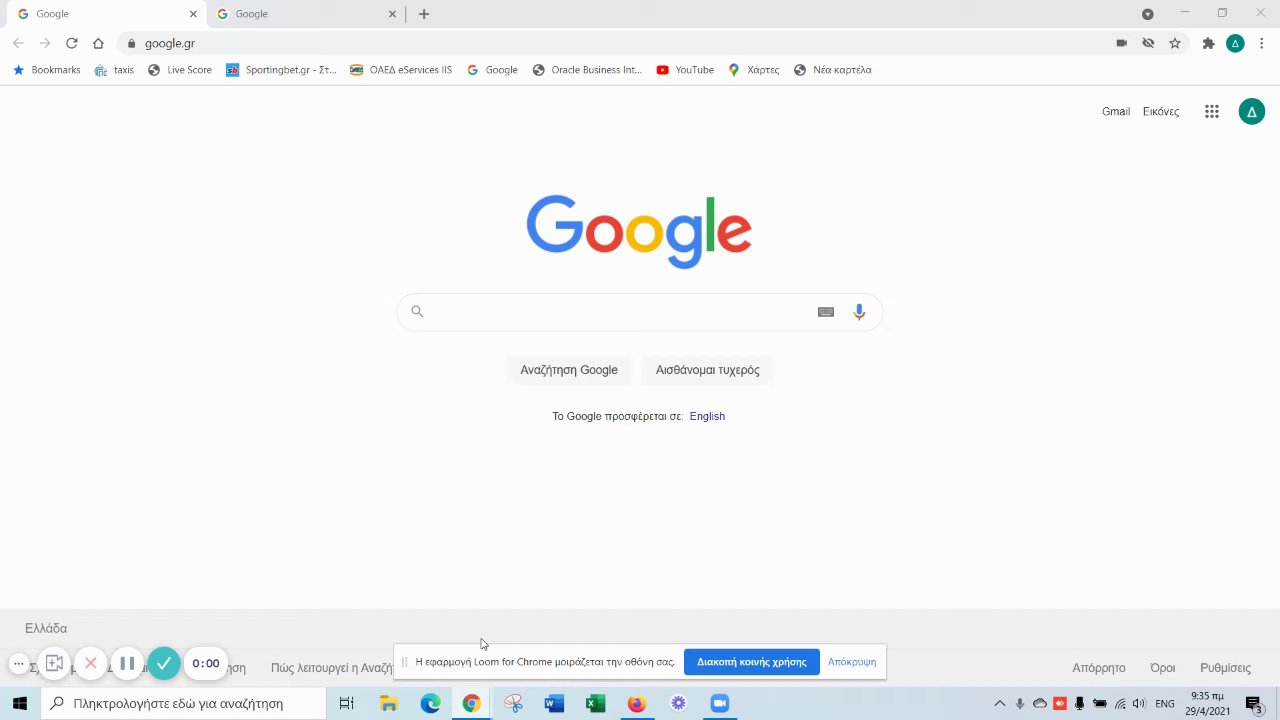Open the on-screen keyboard in the search box
Image resolution: width=1280 pixels, height=720 pixels.
[826, 312]
